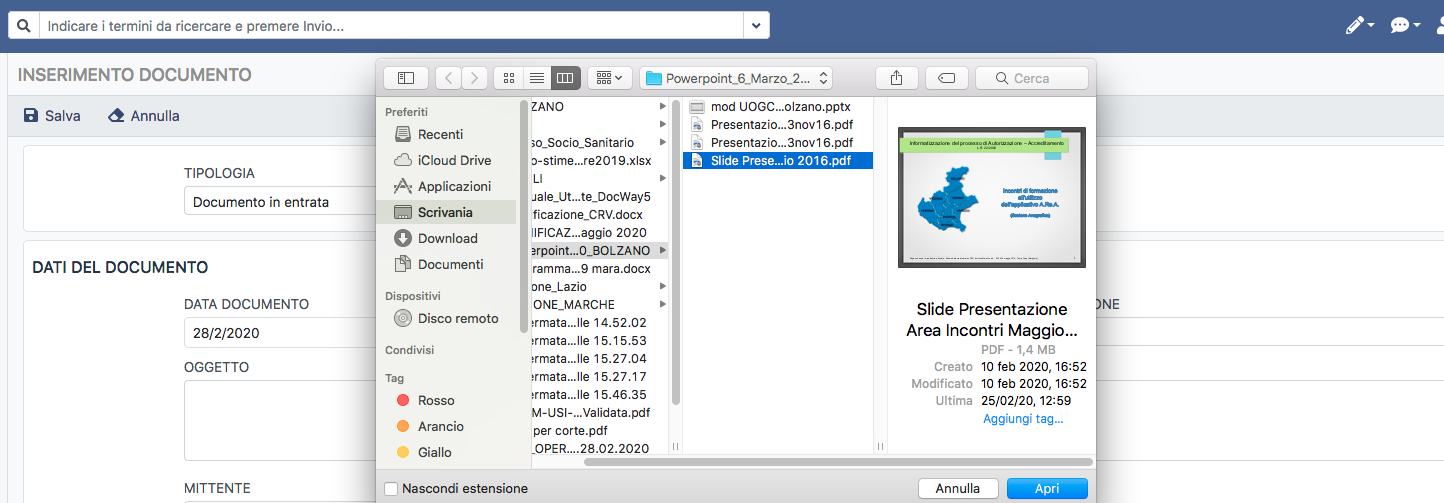Open the pencil edit menu in header
Viewport: 1444px width, 503px height.
(x=1360, y=25)
